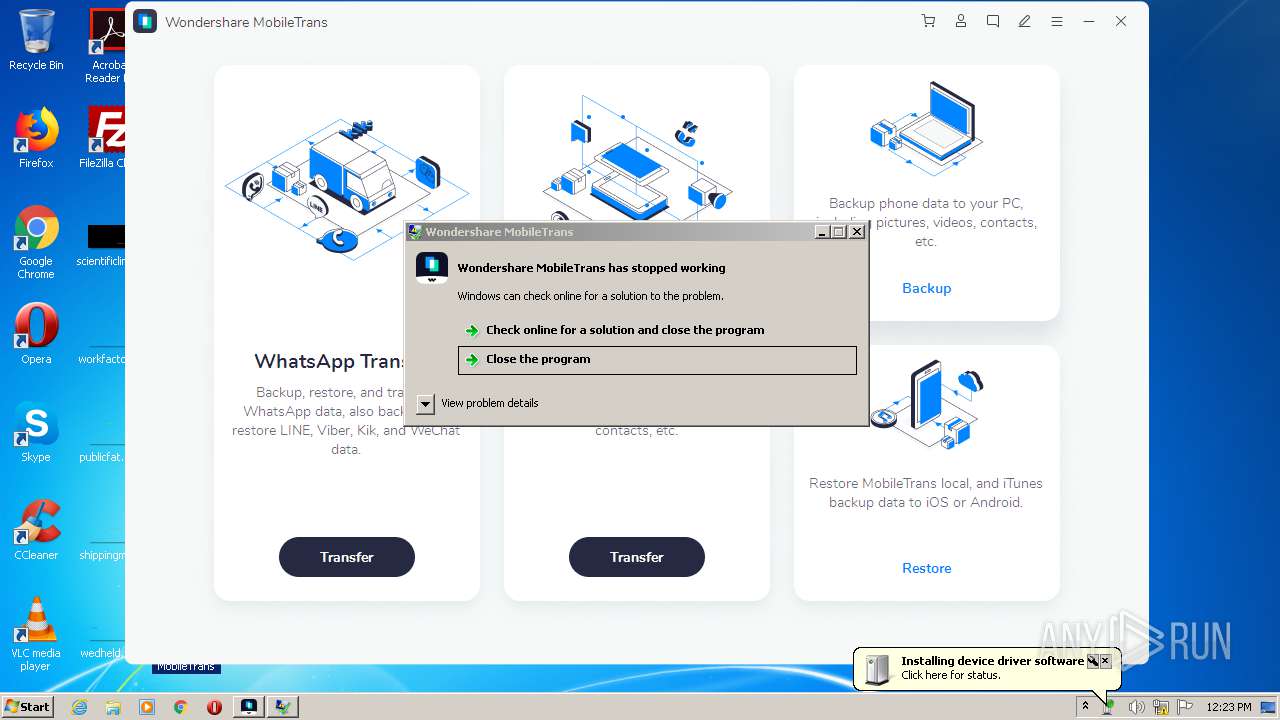Open Skype desktop shortcut

pyautogui.click(x=36, y=432)
